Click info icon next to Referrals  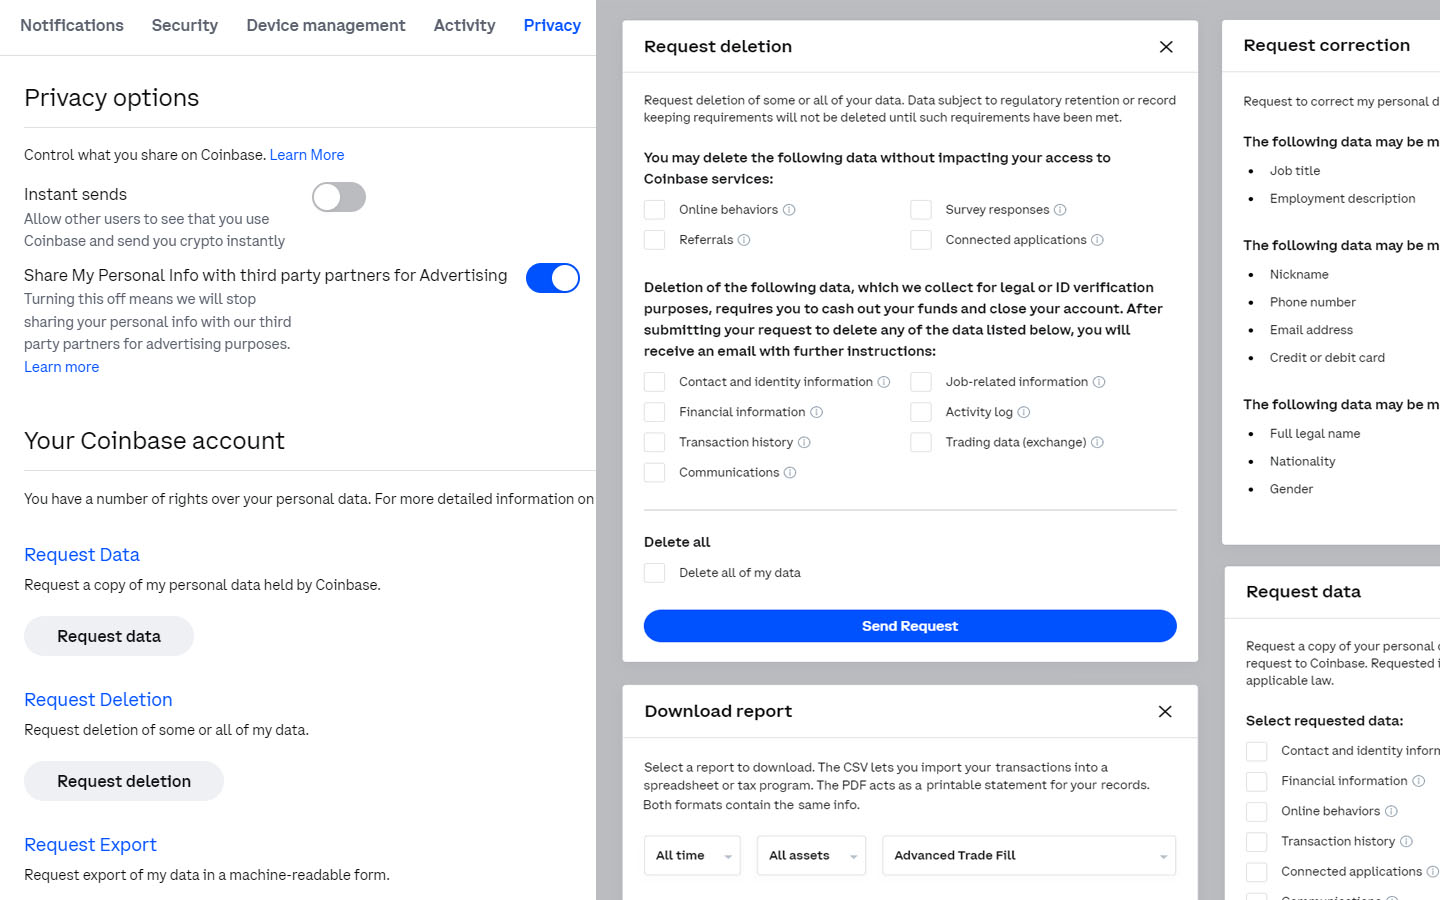pos(744,240)
